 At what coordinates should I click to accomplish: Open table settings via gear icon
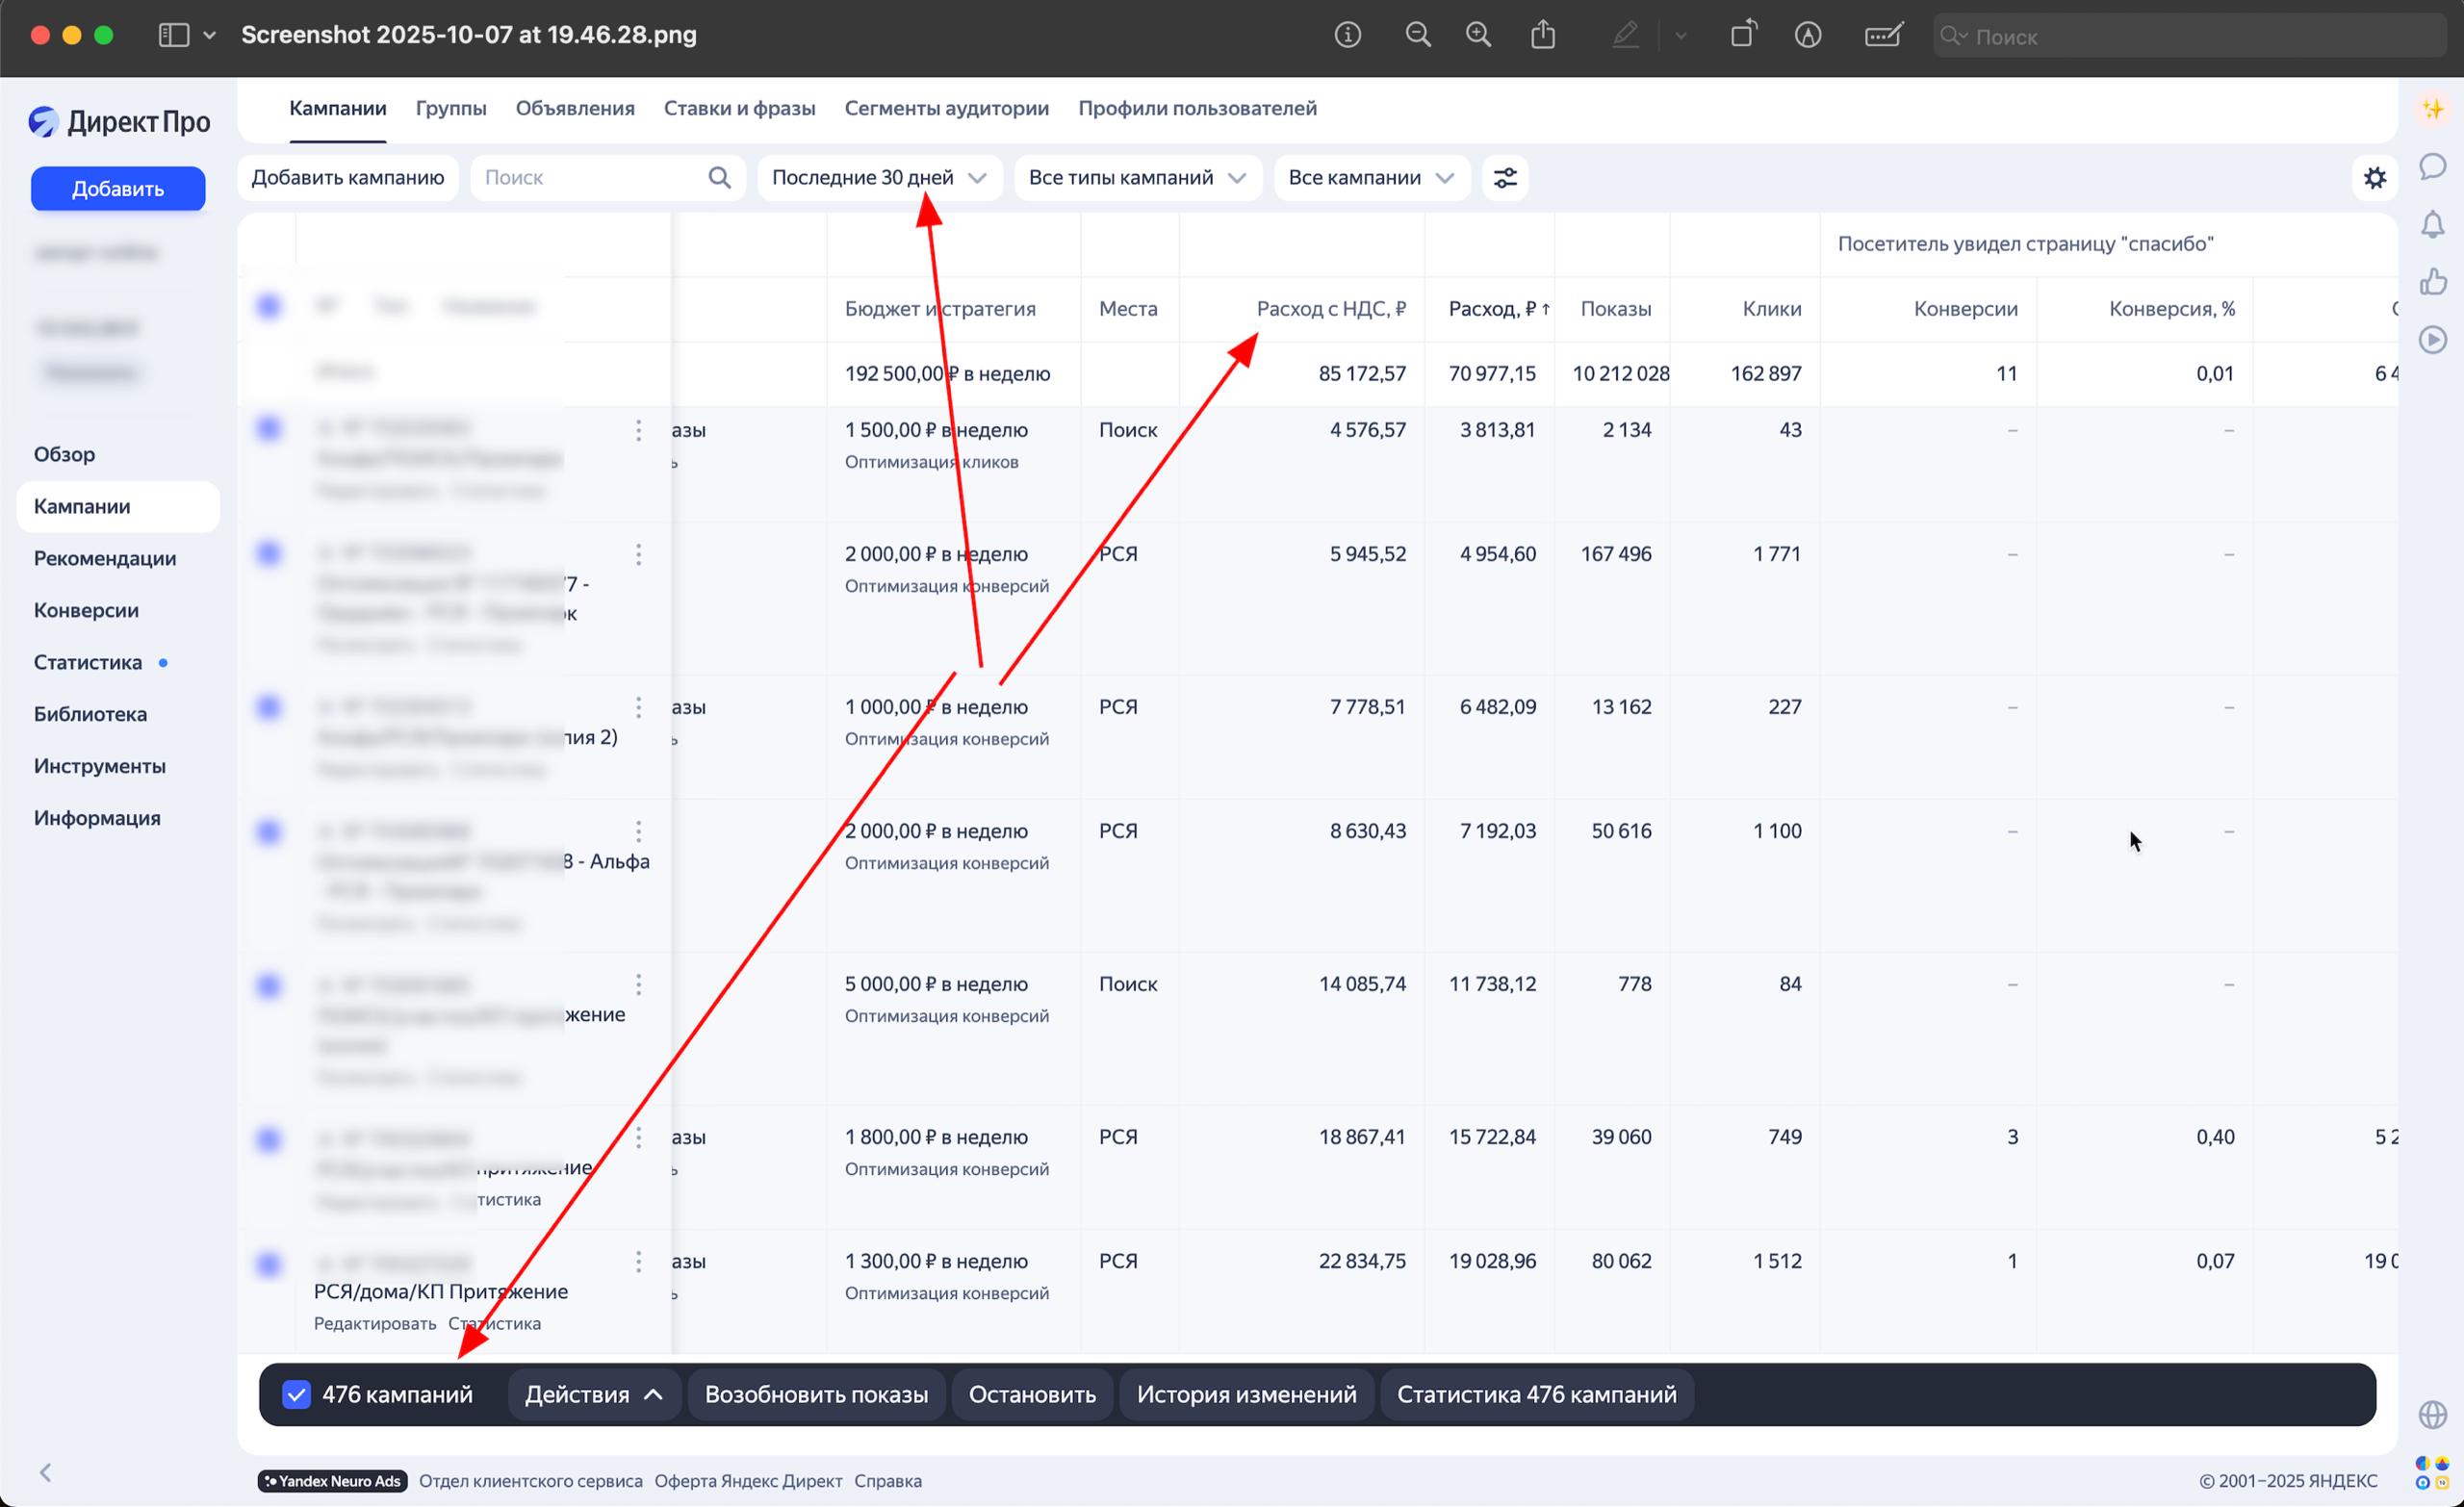[x=2375, y=177]
